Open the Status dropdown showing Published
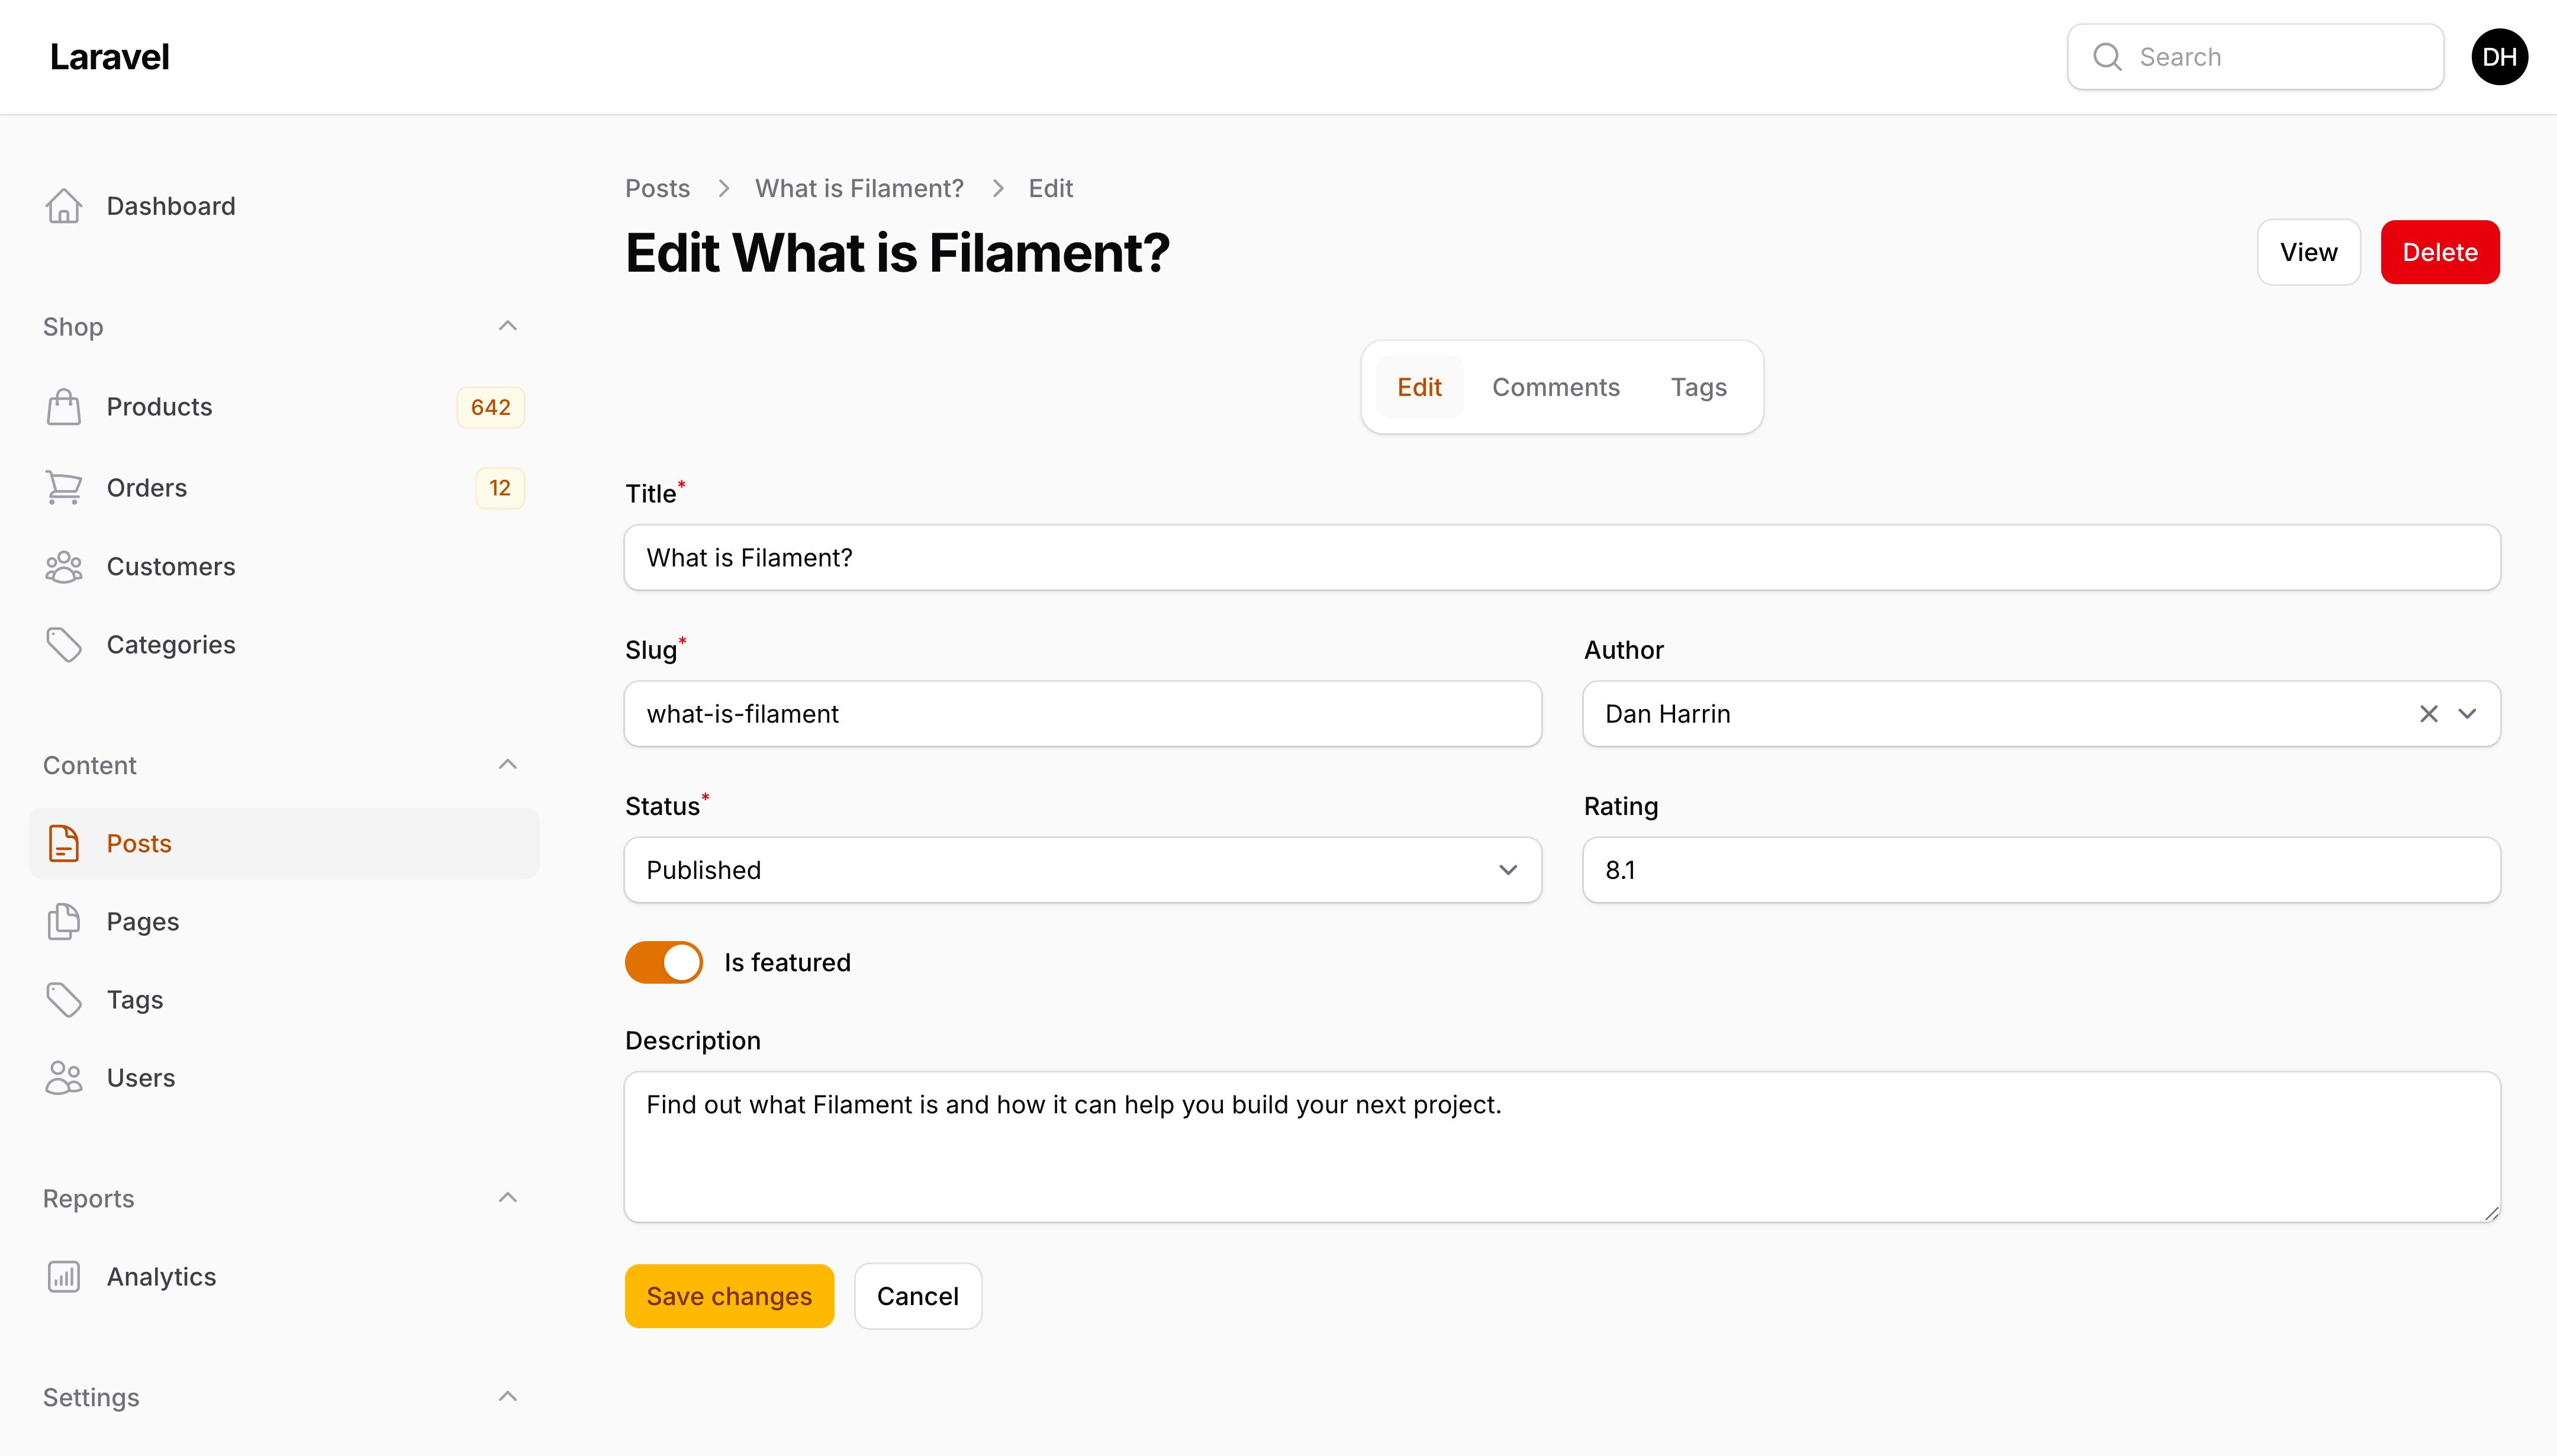 coord(1083,870)
